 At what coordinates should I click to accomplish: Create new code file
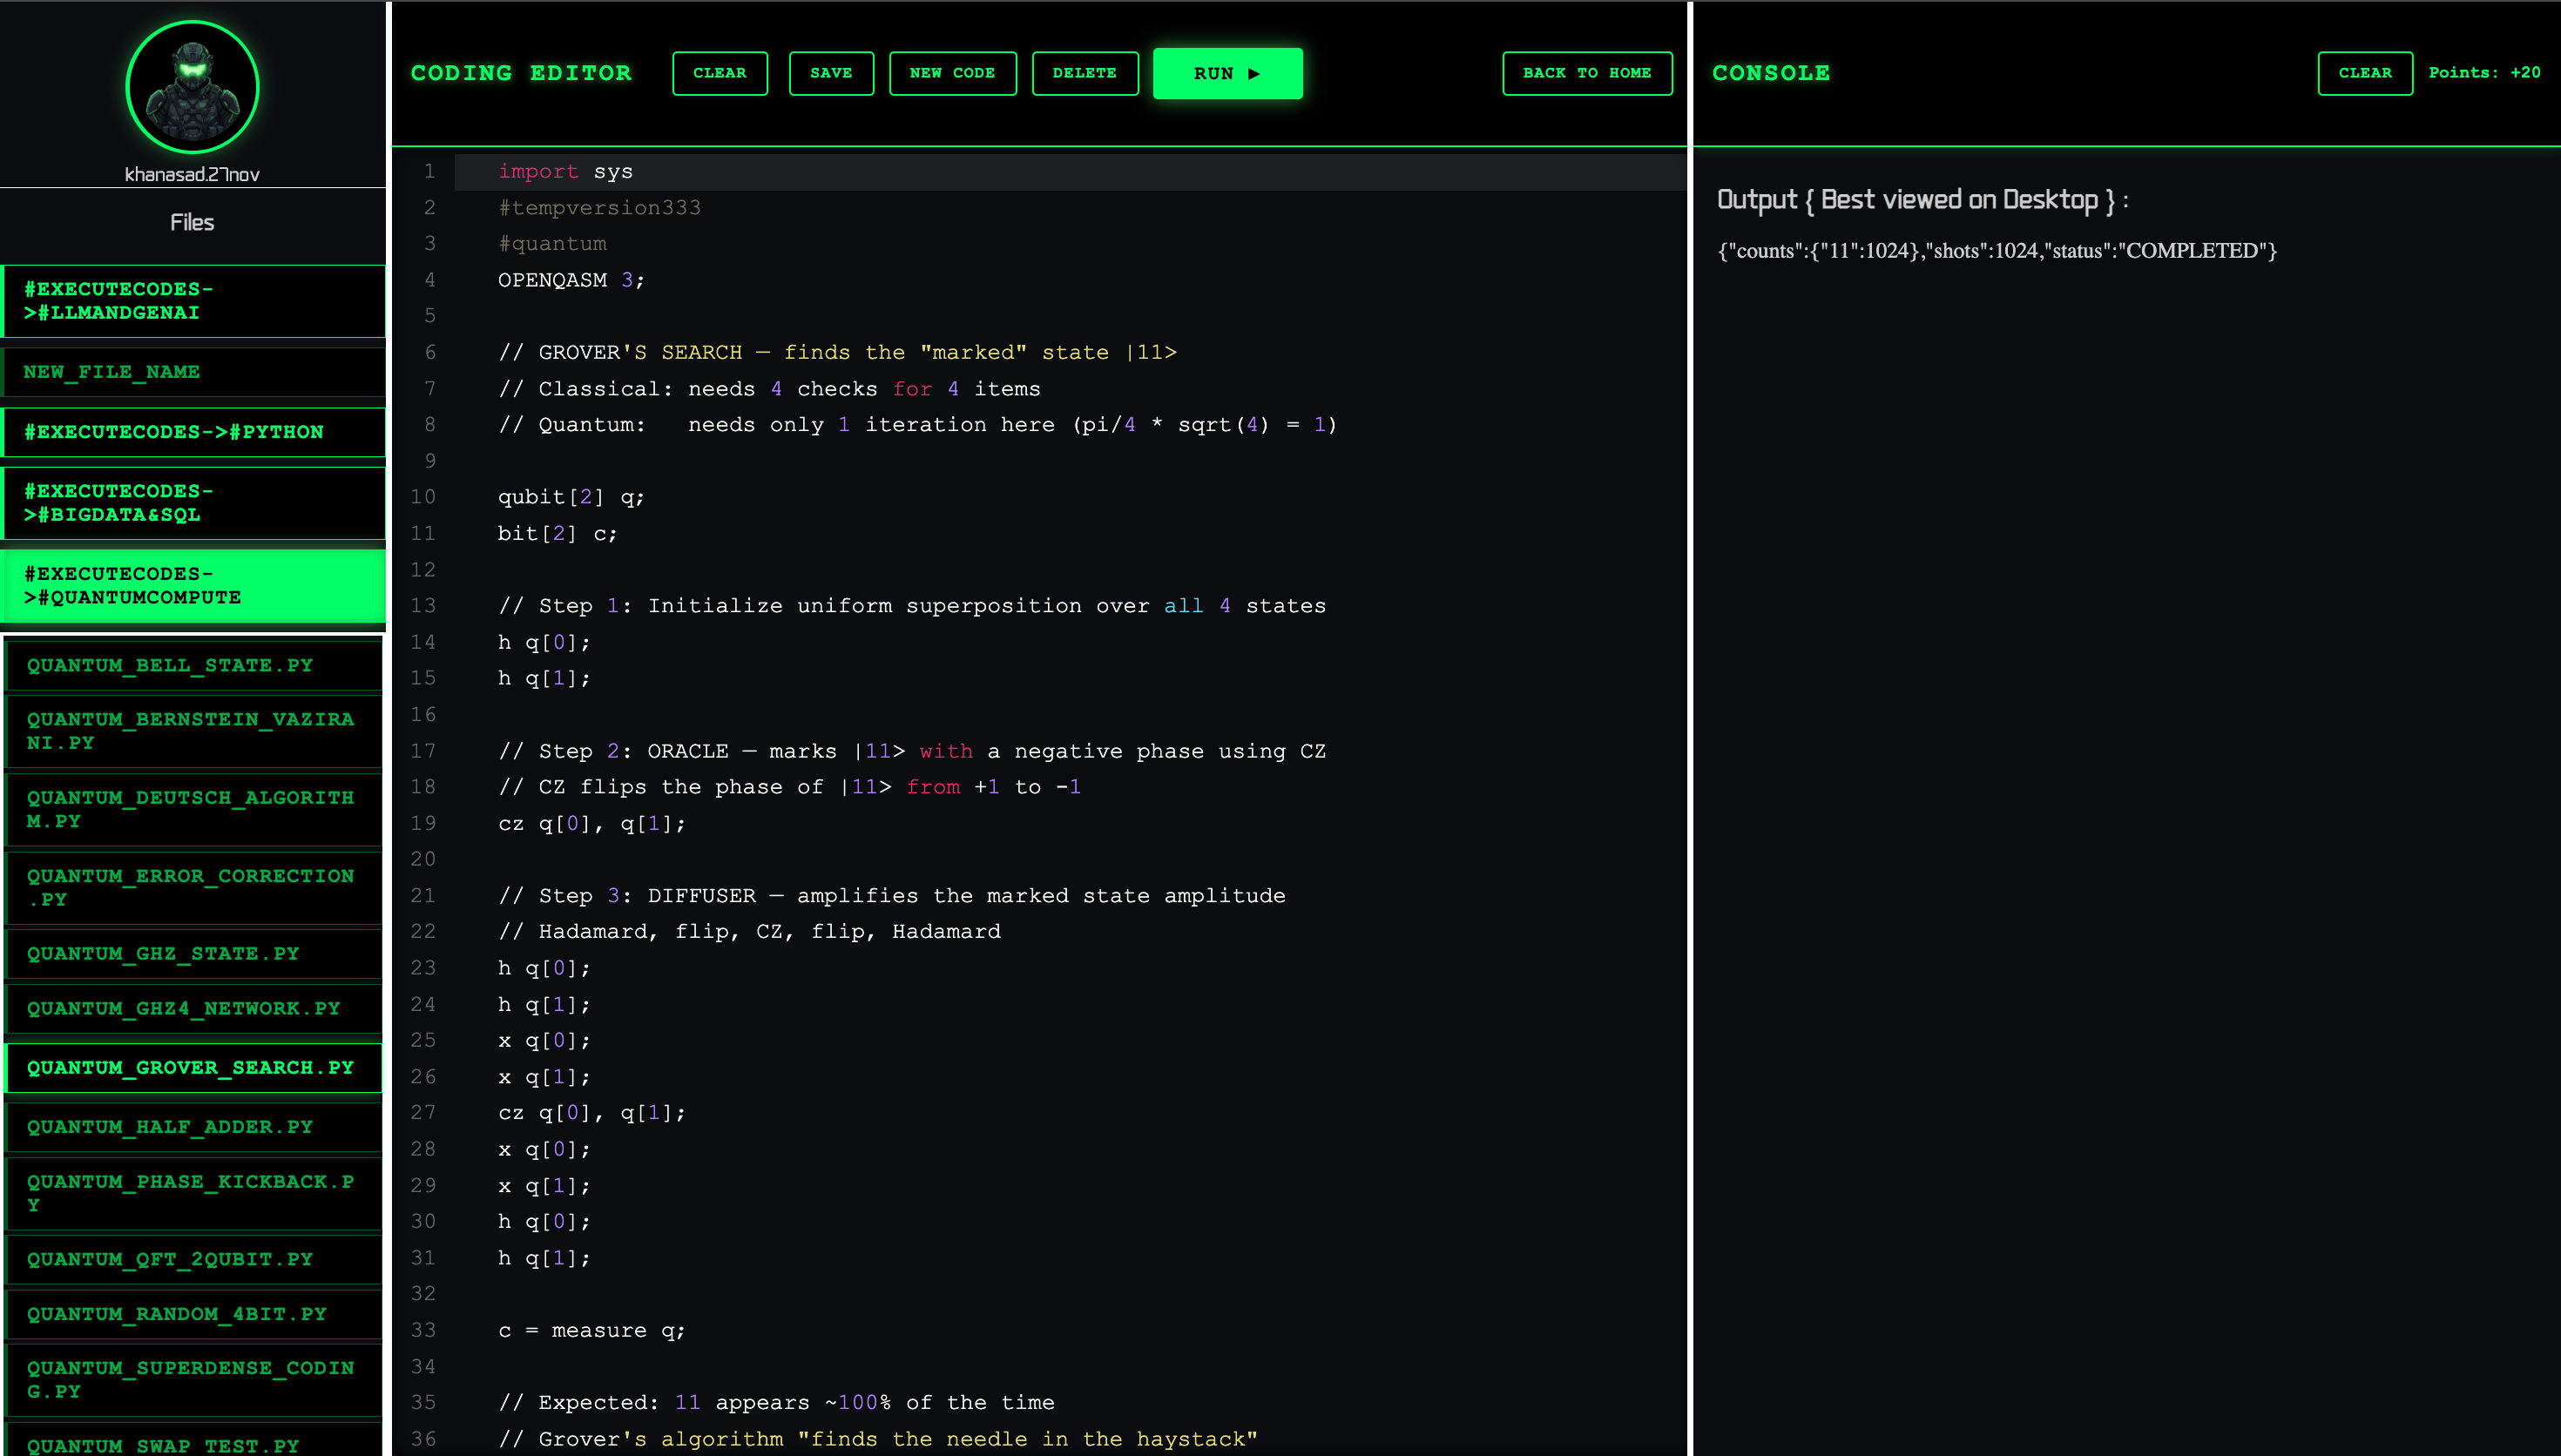point(952,73)
